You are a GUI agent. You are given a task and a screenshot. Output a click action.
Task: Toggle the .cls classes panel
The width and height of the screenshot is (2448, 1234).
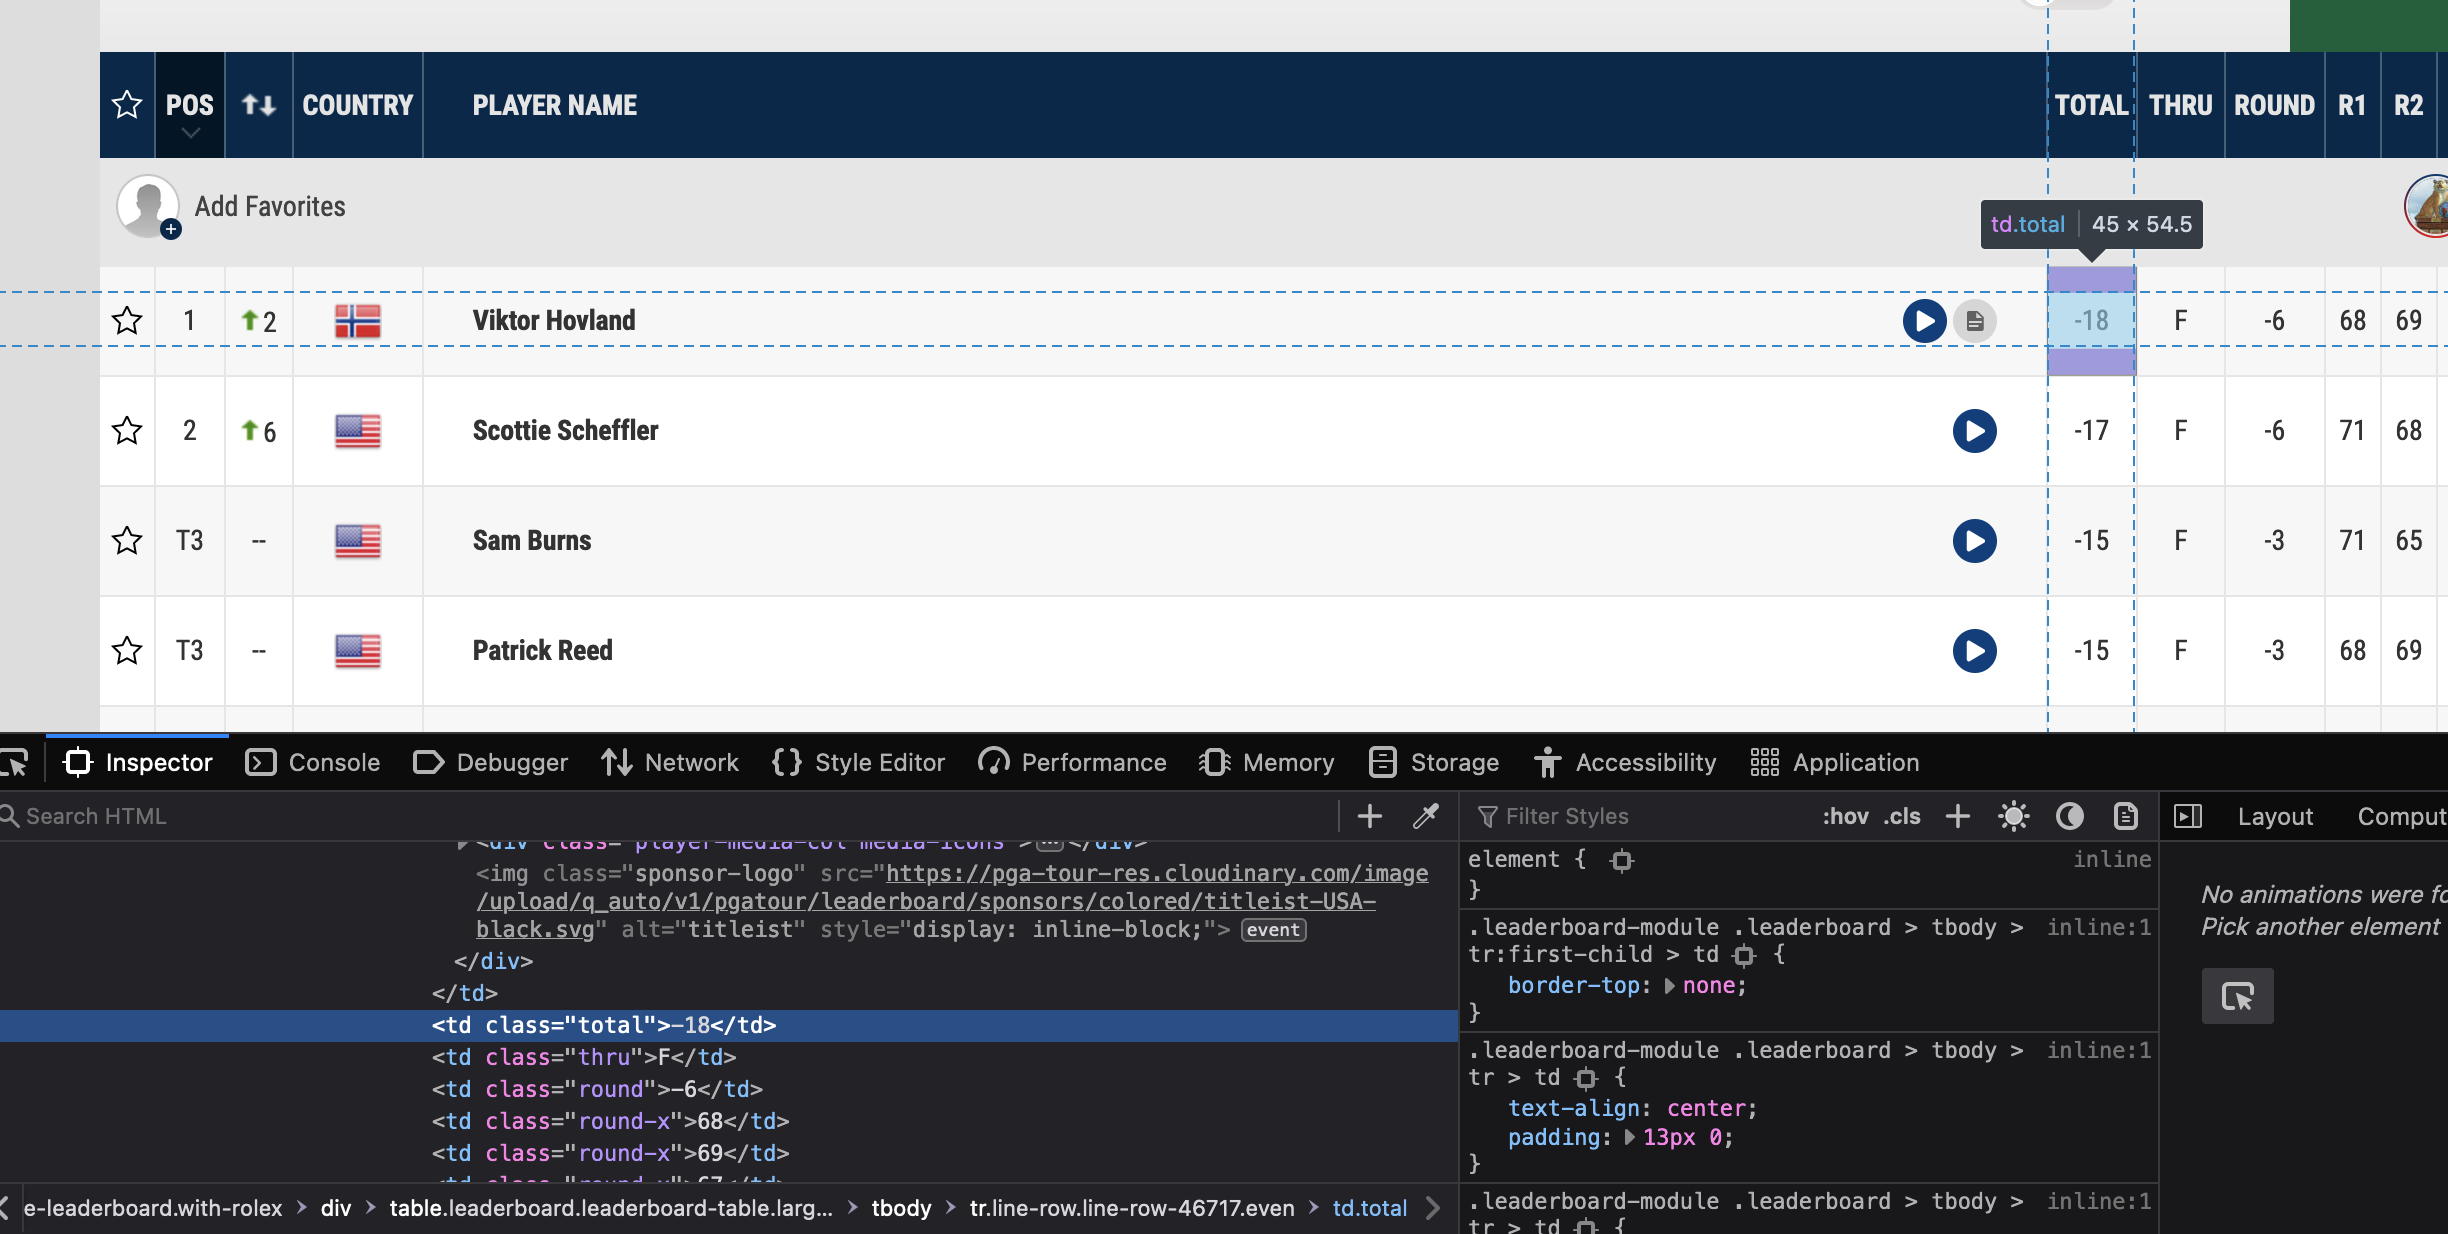pos(1902,817)
